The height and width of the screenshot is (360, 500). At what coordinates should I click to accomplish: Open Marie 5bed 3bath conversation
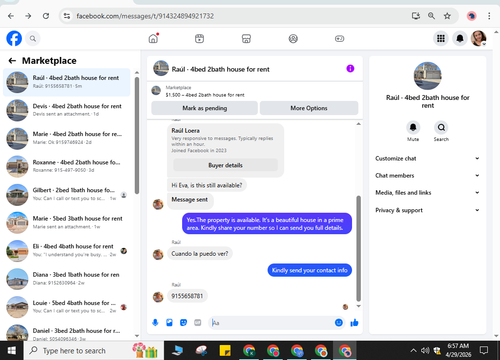coord(67,223)
